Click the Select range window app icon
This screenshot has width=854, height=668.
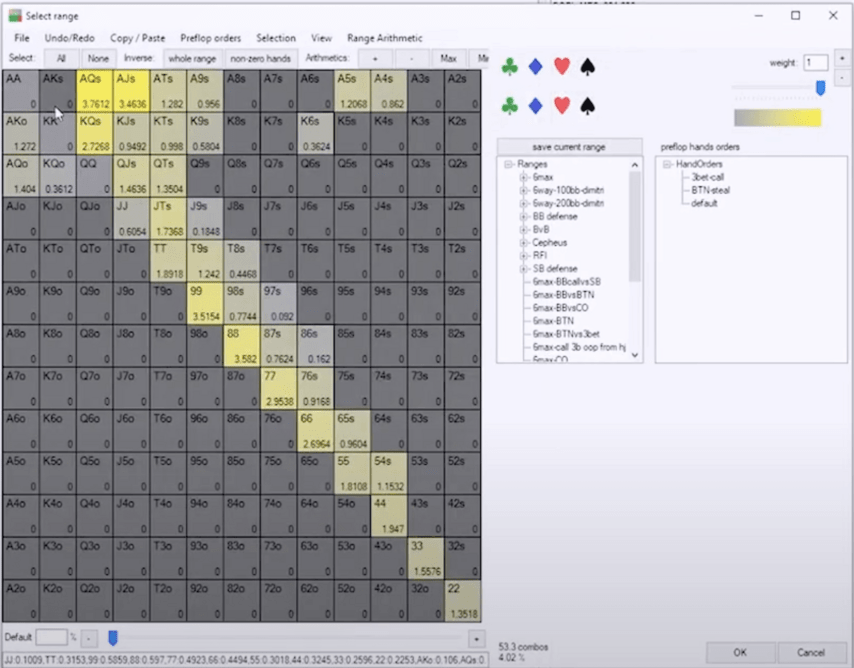[15, 15]
